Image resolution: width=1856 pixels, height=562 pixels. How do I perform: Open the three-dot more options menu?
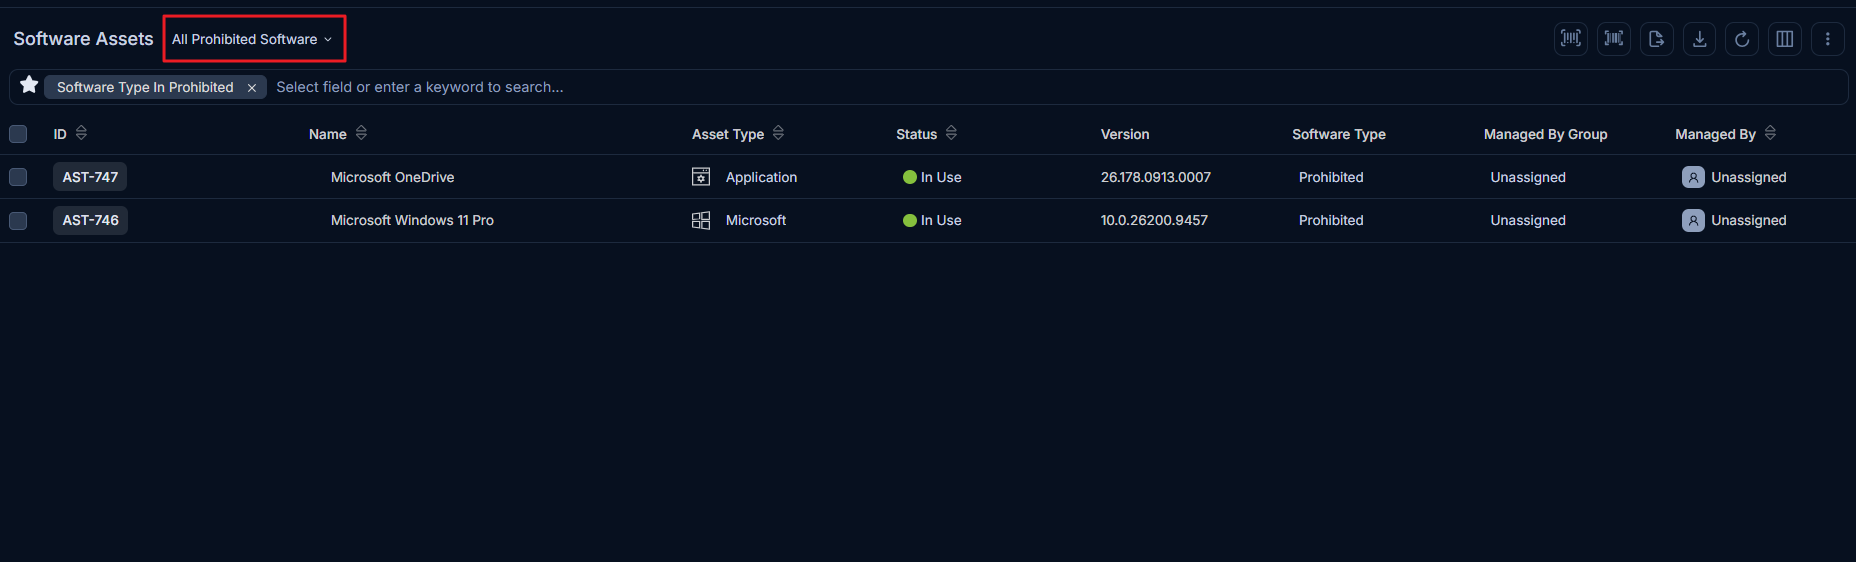[1828, 39]
